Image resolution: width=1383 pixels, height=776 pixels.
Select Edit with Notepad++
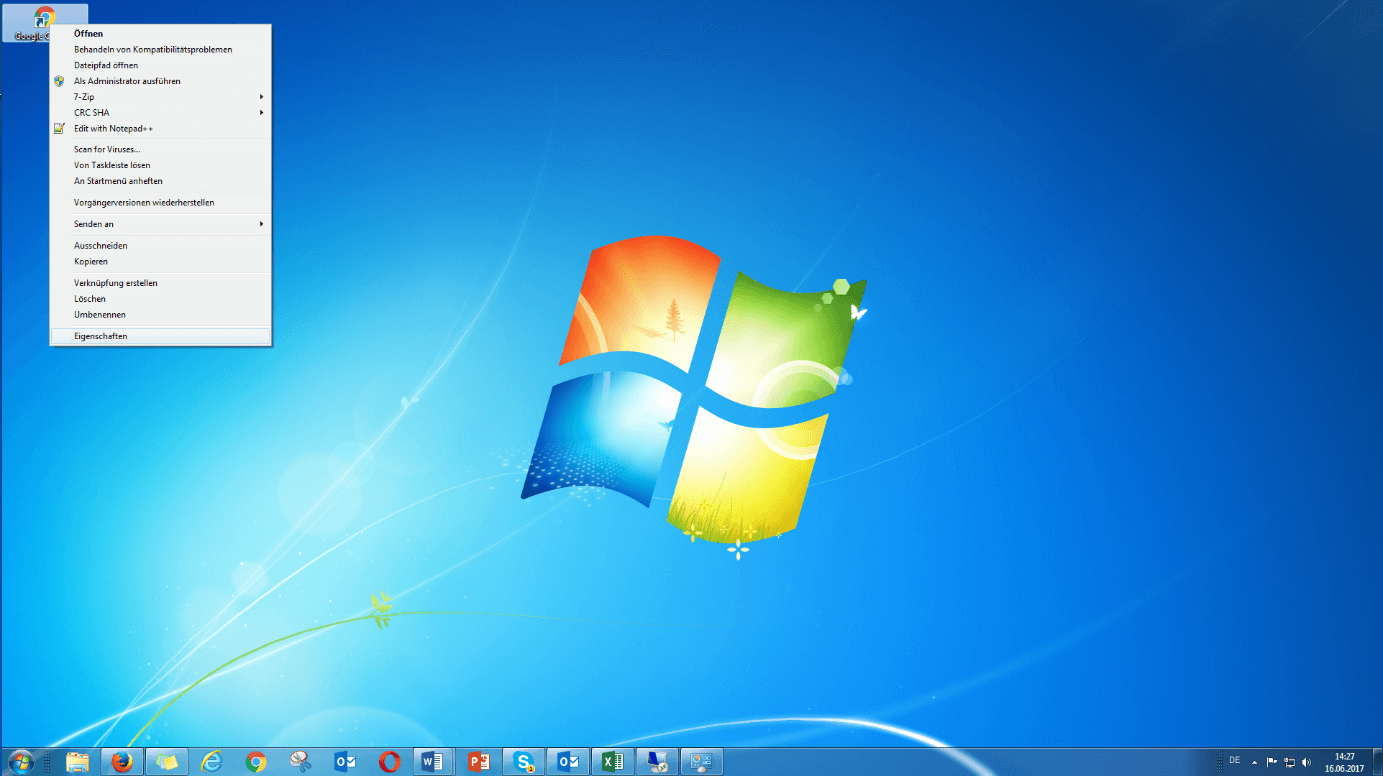pos(160,129)
